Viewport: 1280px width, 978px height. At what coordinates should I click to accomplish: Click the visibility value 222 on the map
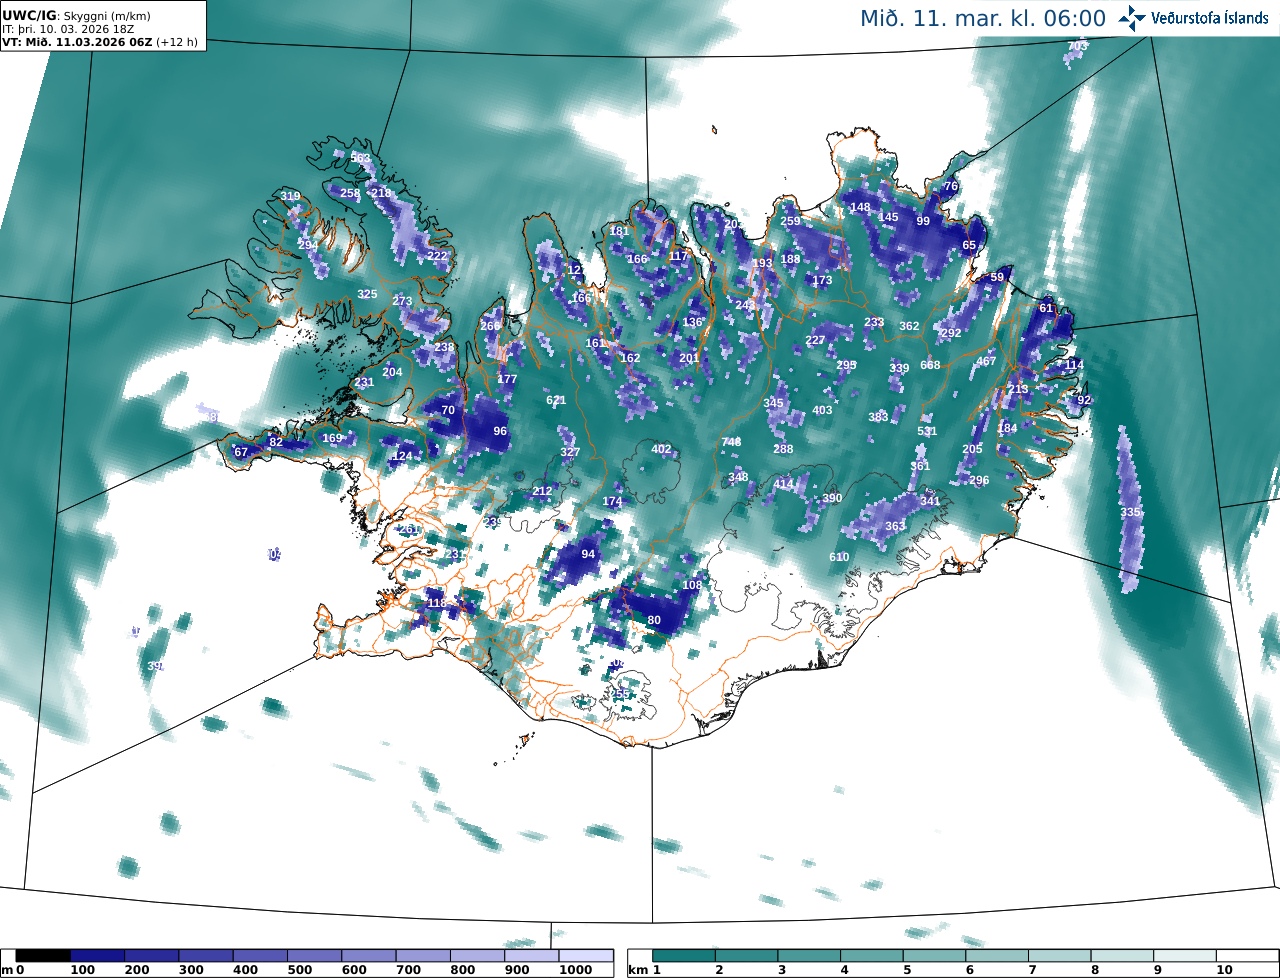437,256
